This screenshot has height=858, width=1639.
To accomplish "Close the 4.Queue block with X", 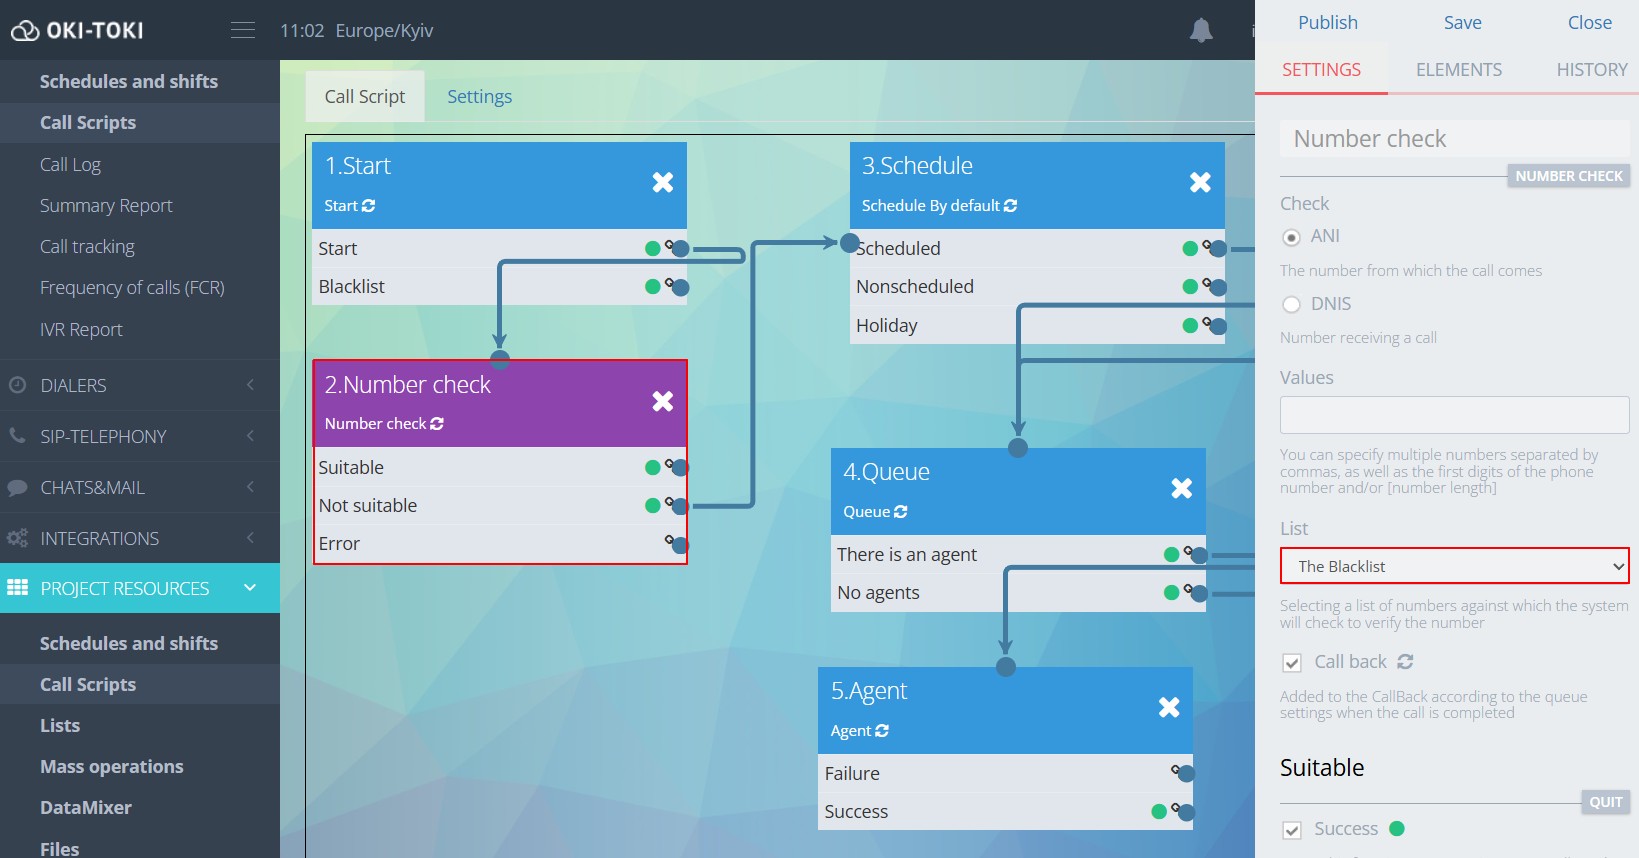I will (x=1181, y=489).
